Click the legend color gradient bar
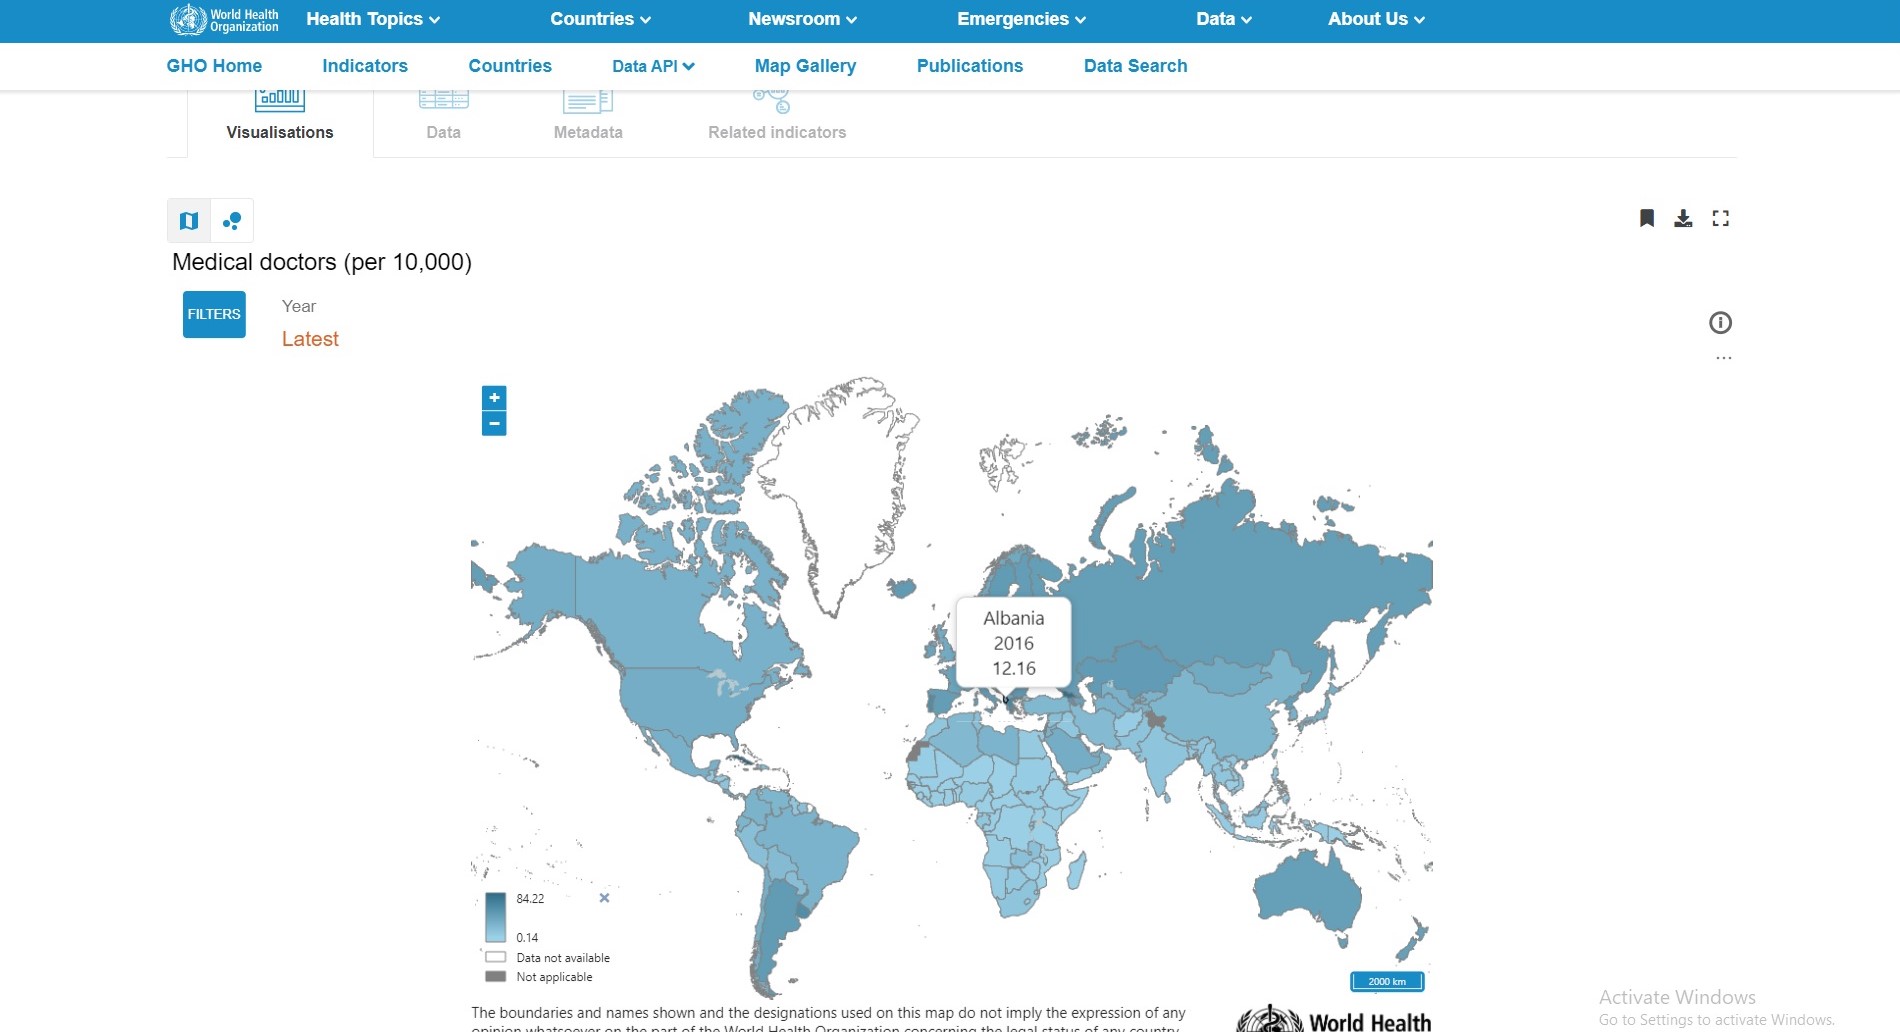 click(x=495, y=917)
